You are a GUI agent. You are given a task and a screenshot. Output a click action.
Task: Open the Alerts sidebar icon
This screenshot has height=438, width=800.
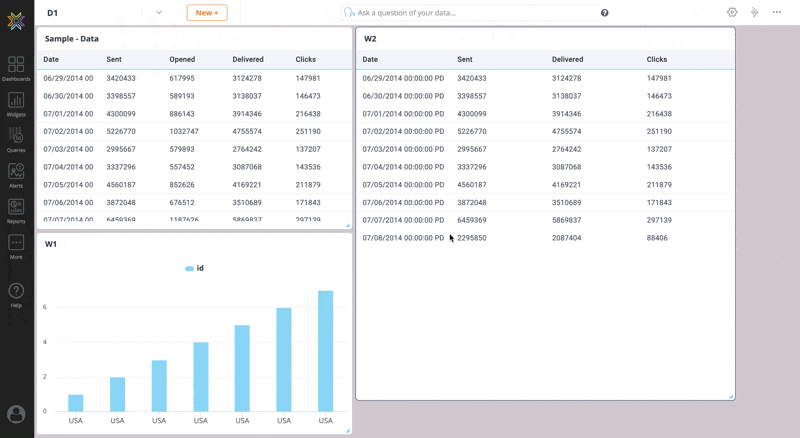pyautogui.click(x=16, y=175)
